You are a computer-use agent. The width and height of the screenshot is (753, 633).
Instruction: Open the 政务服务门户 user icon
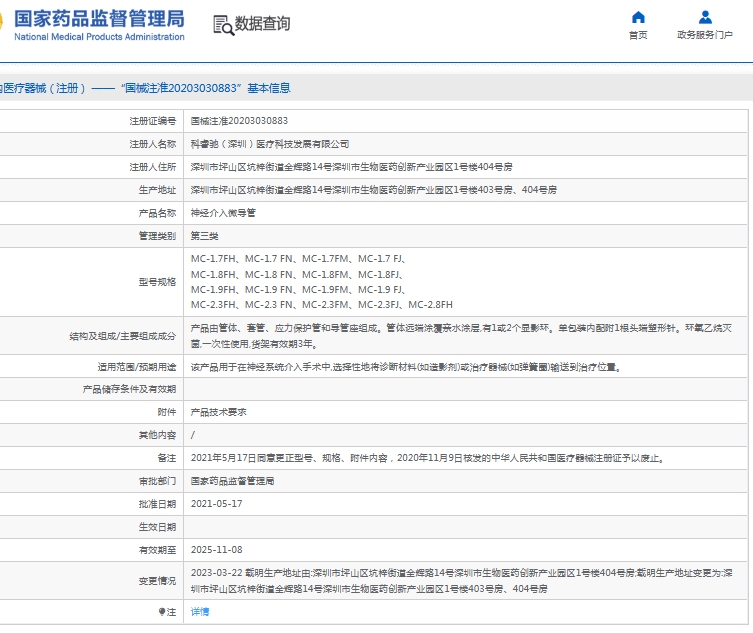[705, 17]
